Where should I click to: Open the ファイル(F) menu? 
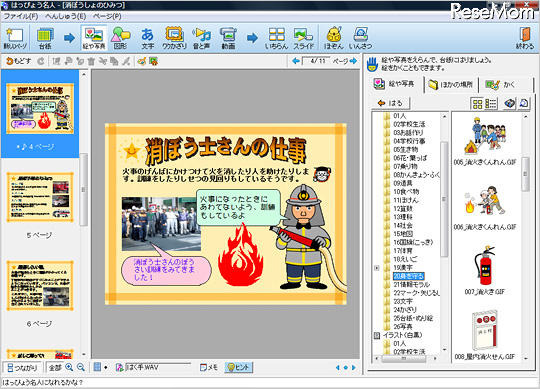pyautogui.click(x=21, y=16)
